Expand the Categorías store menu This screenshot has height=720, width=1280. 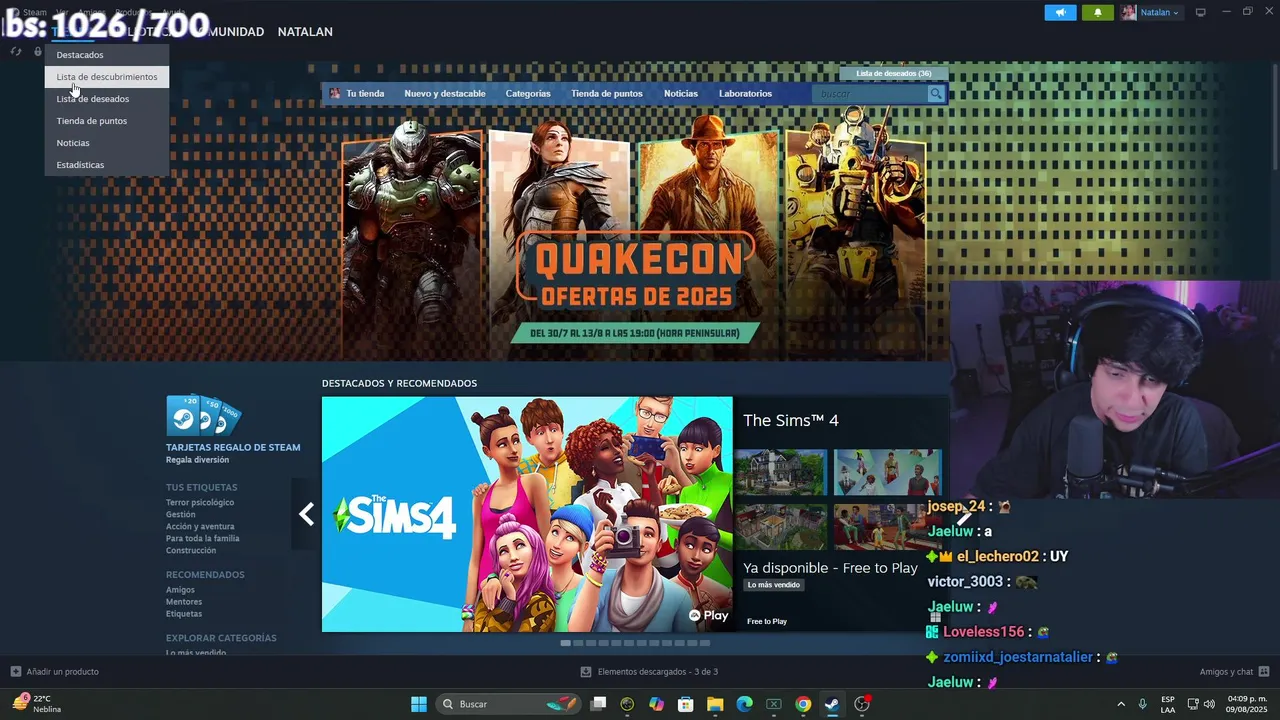click(528, 94)
